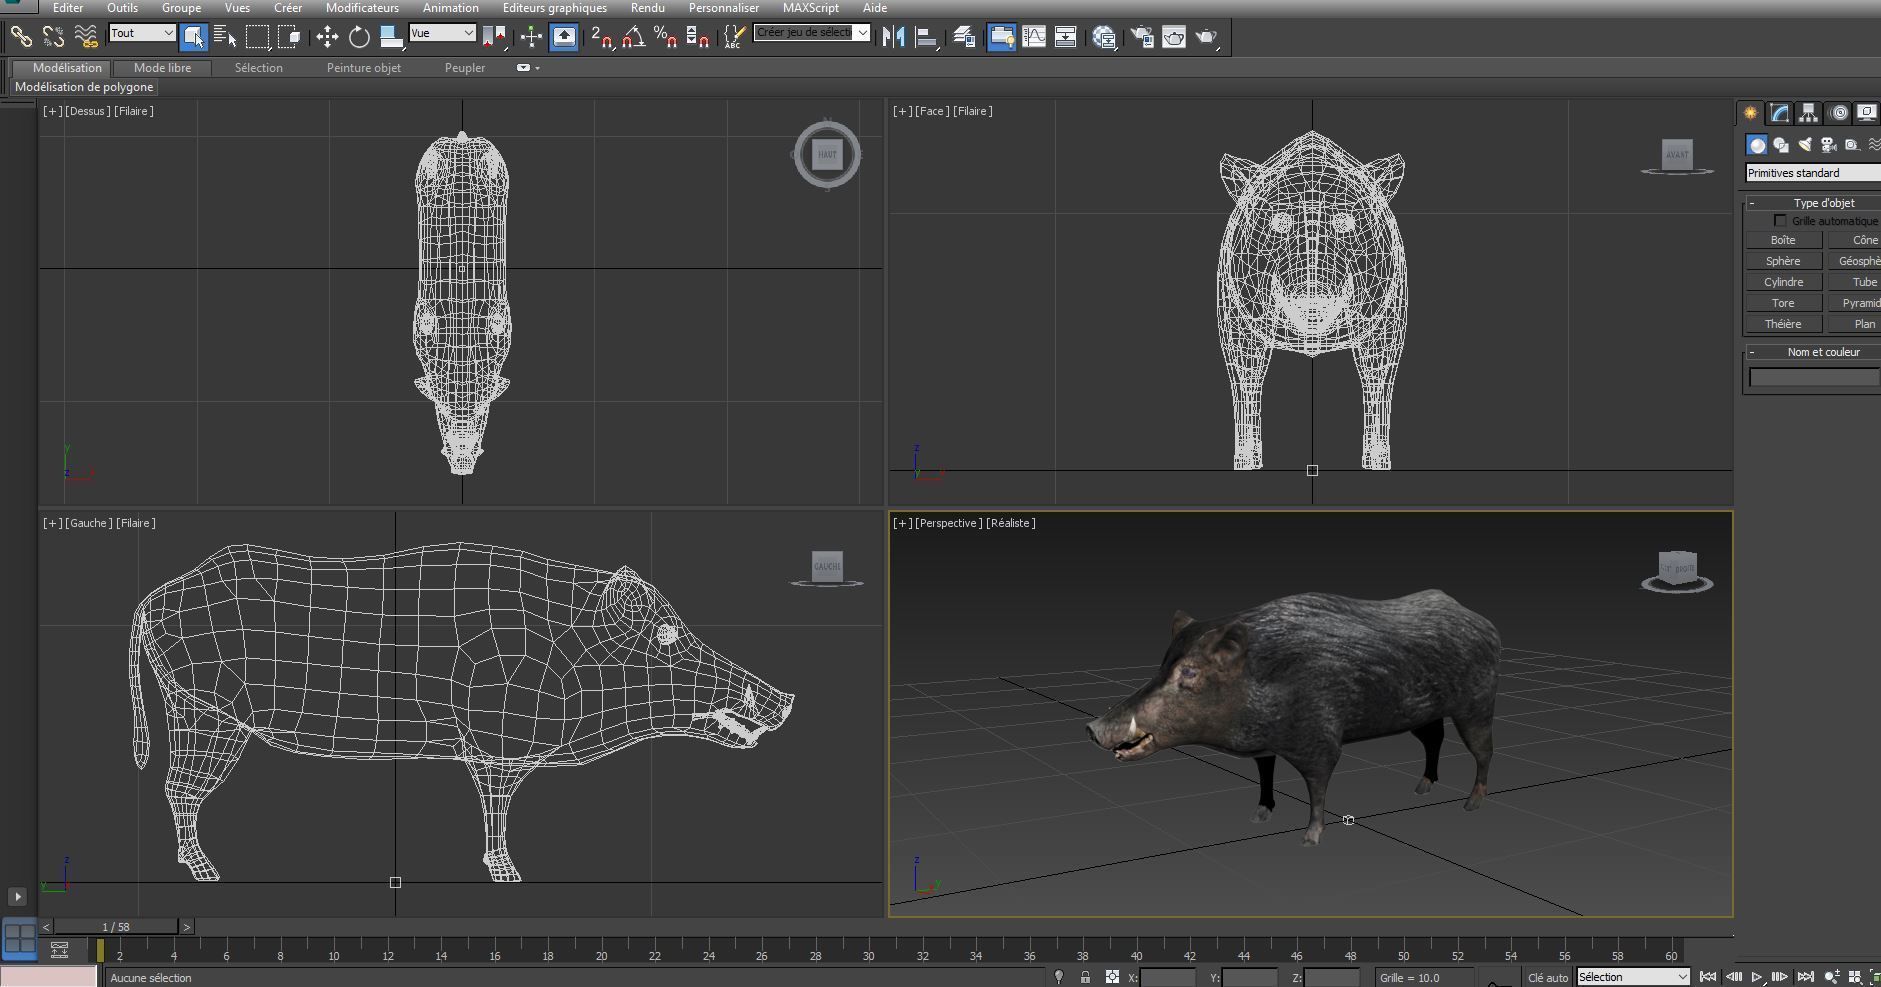
Task: Select the Shapes category icon
Action: (1781, 145)
